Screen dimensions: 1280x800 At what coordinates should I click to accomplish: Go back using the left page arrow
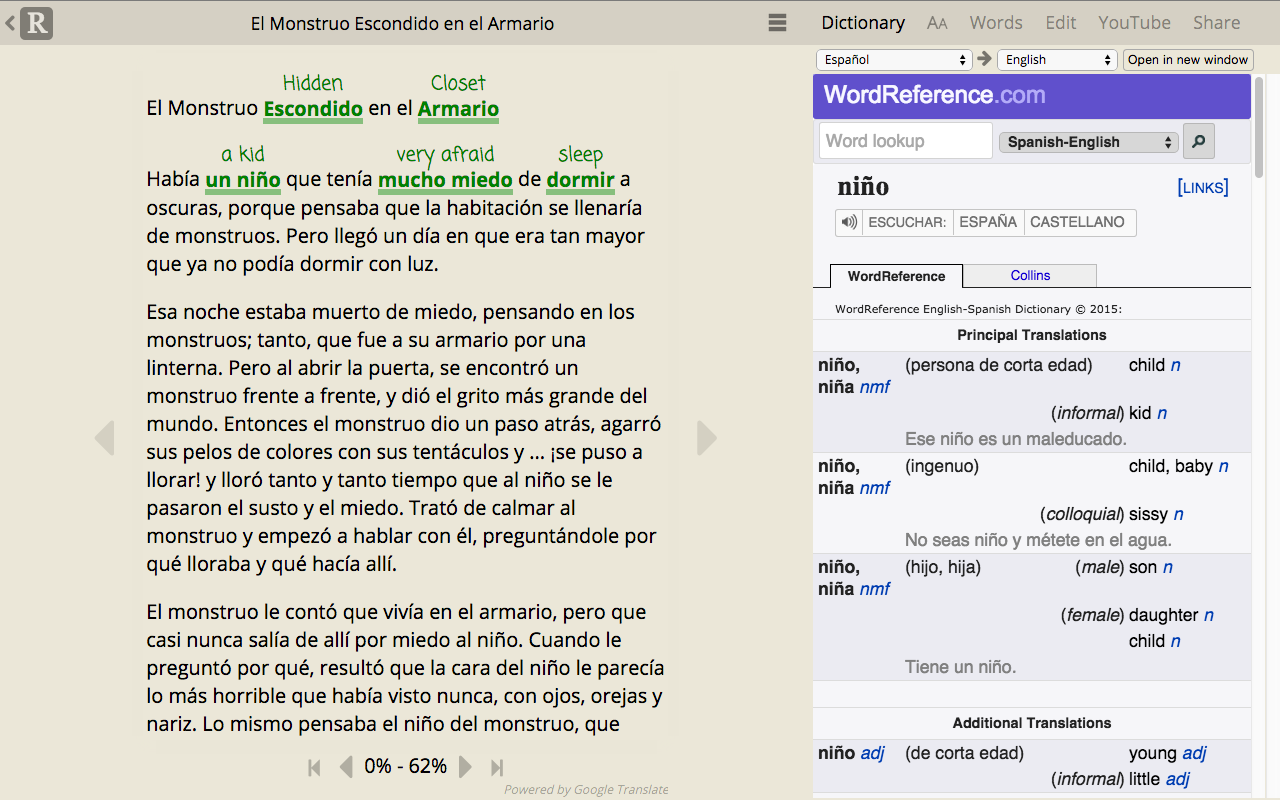106,437
